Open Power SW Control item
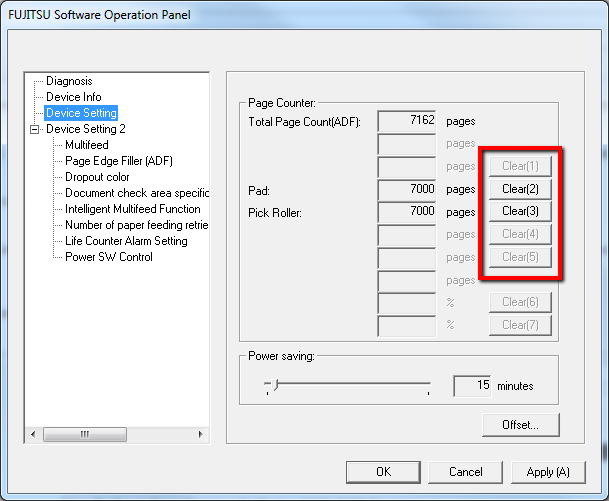609x501 pixels. click(109, 257)
